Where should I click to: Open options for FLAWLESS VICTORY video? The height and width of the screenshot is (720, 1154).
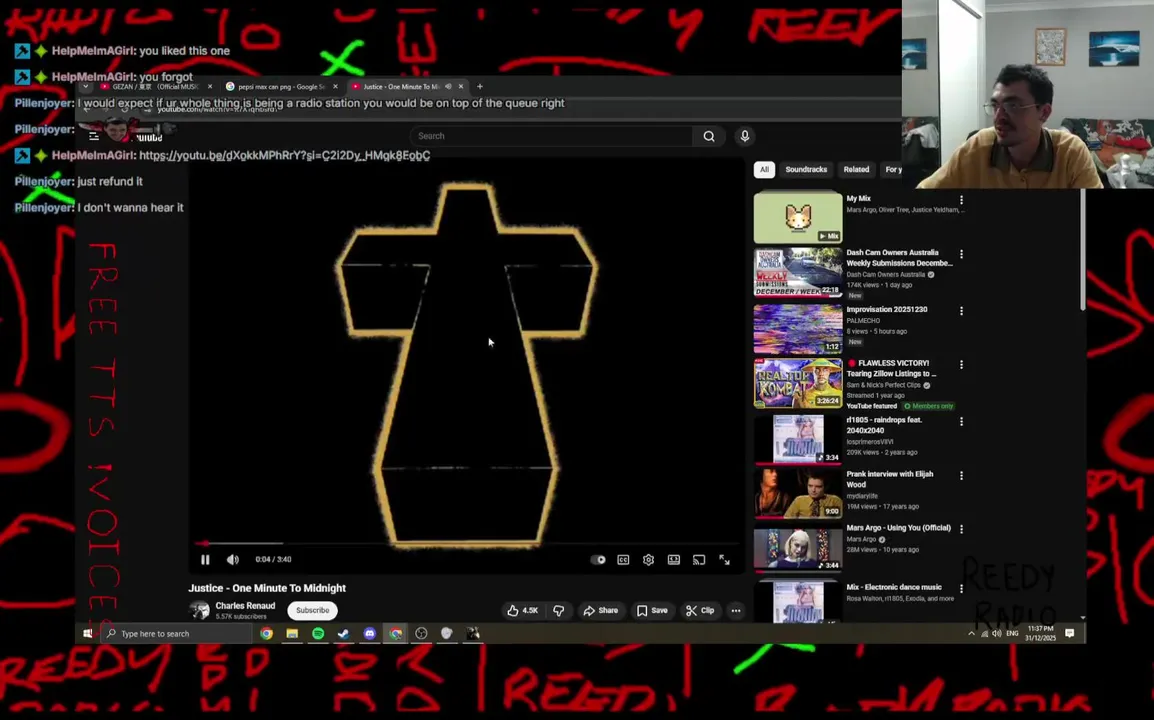pos(961,364)
